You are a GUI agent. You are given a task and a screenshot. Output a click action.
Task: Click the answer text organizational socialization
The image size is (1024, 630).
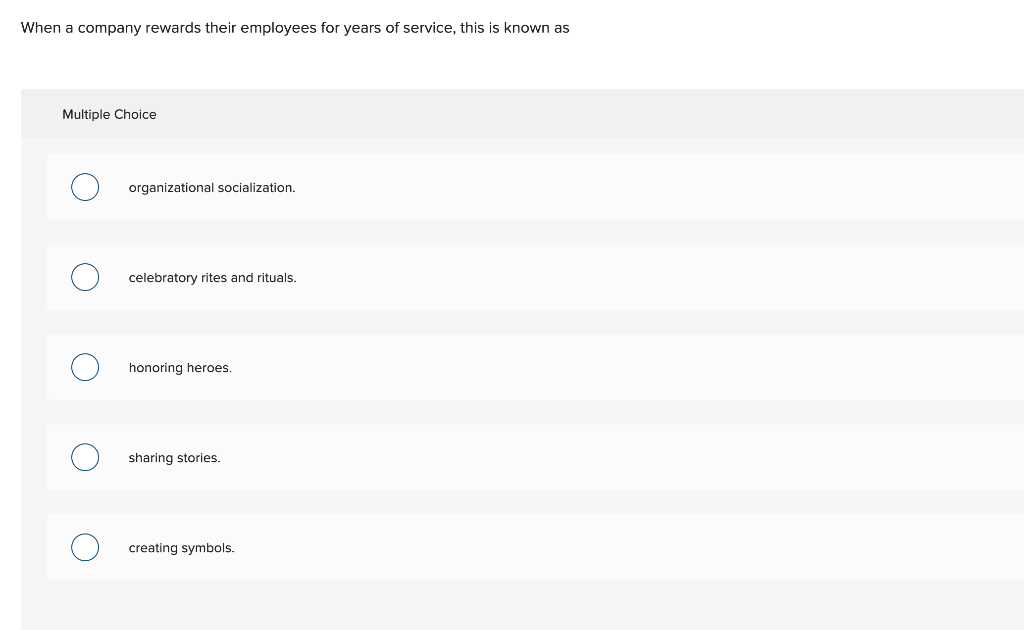211,187
